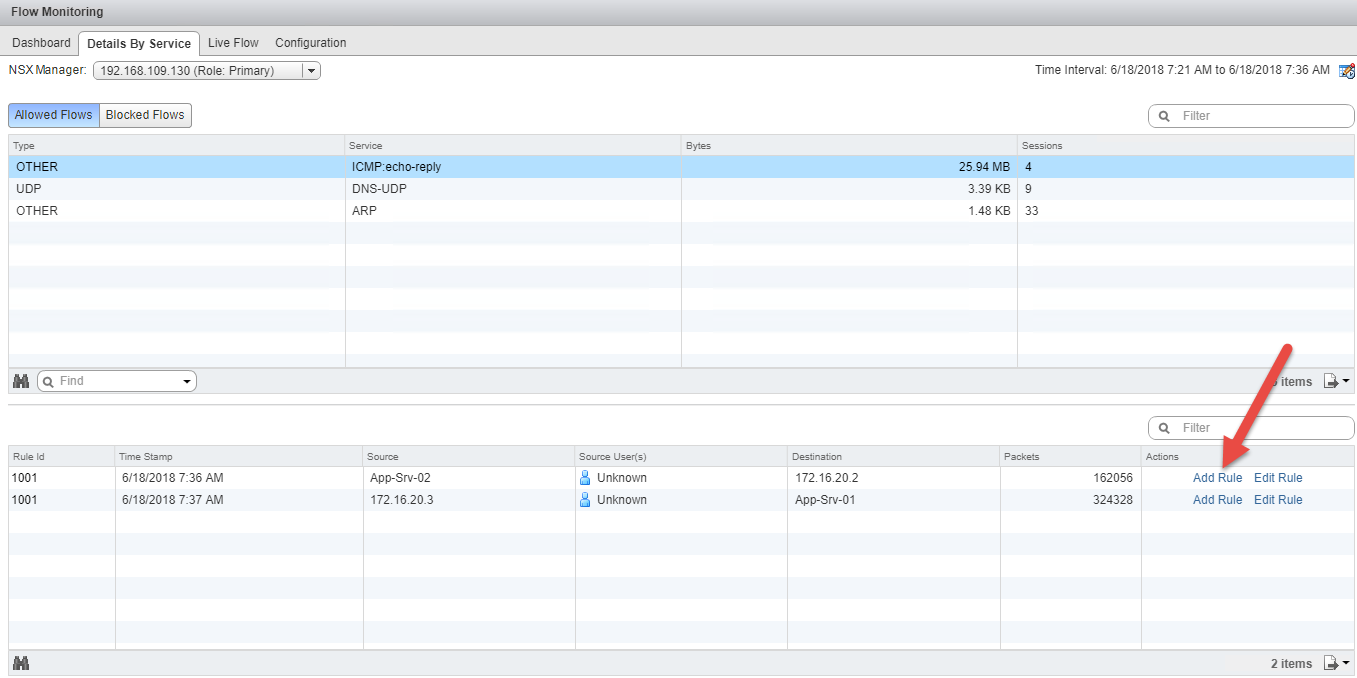Expand export options arrow beside '2 items'
Image resolution: width=1357 pixels, height=678 pixels.
1346,664
